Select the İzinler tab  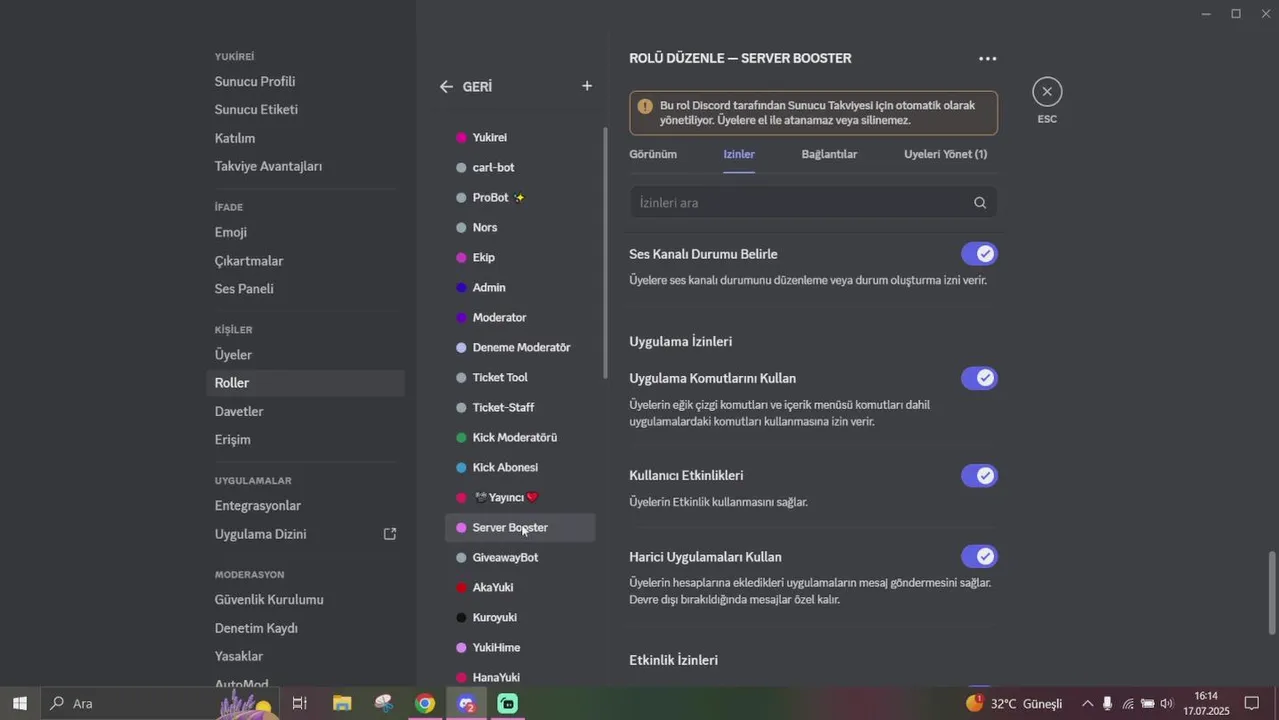click(739, 154)
